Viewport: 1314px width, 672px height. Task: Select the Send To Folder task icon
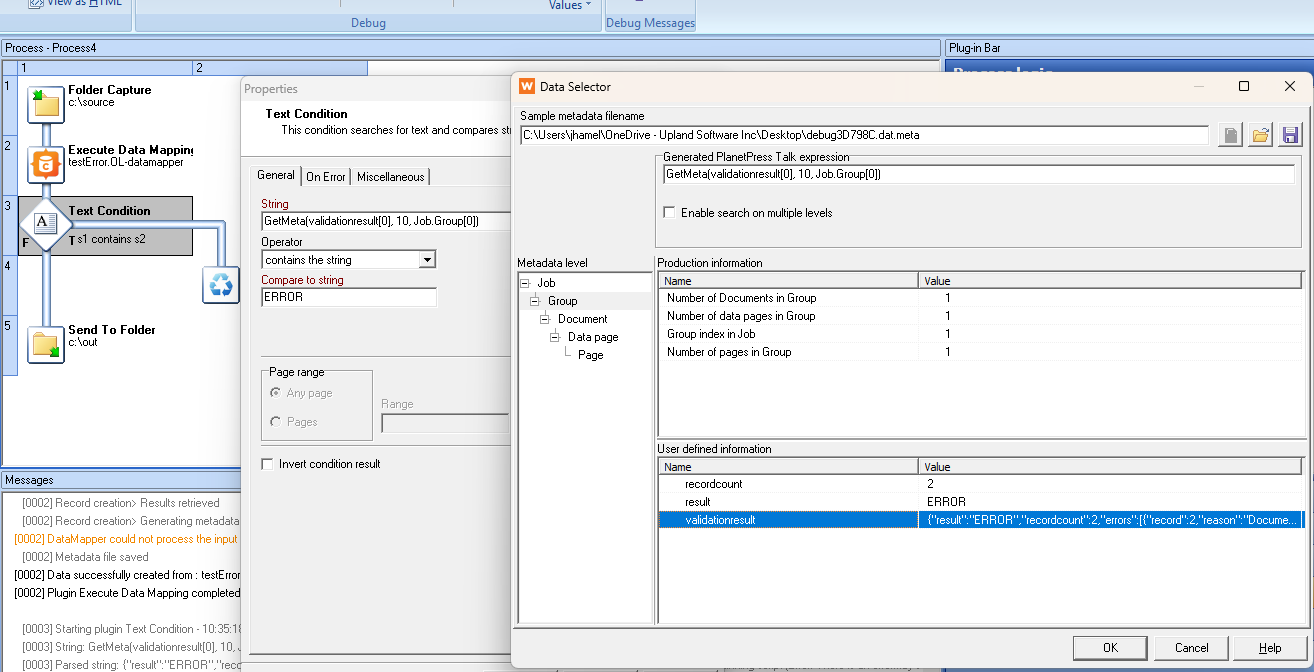click(45, 344)
